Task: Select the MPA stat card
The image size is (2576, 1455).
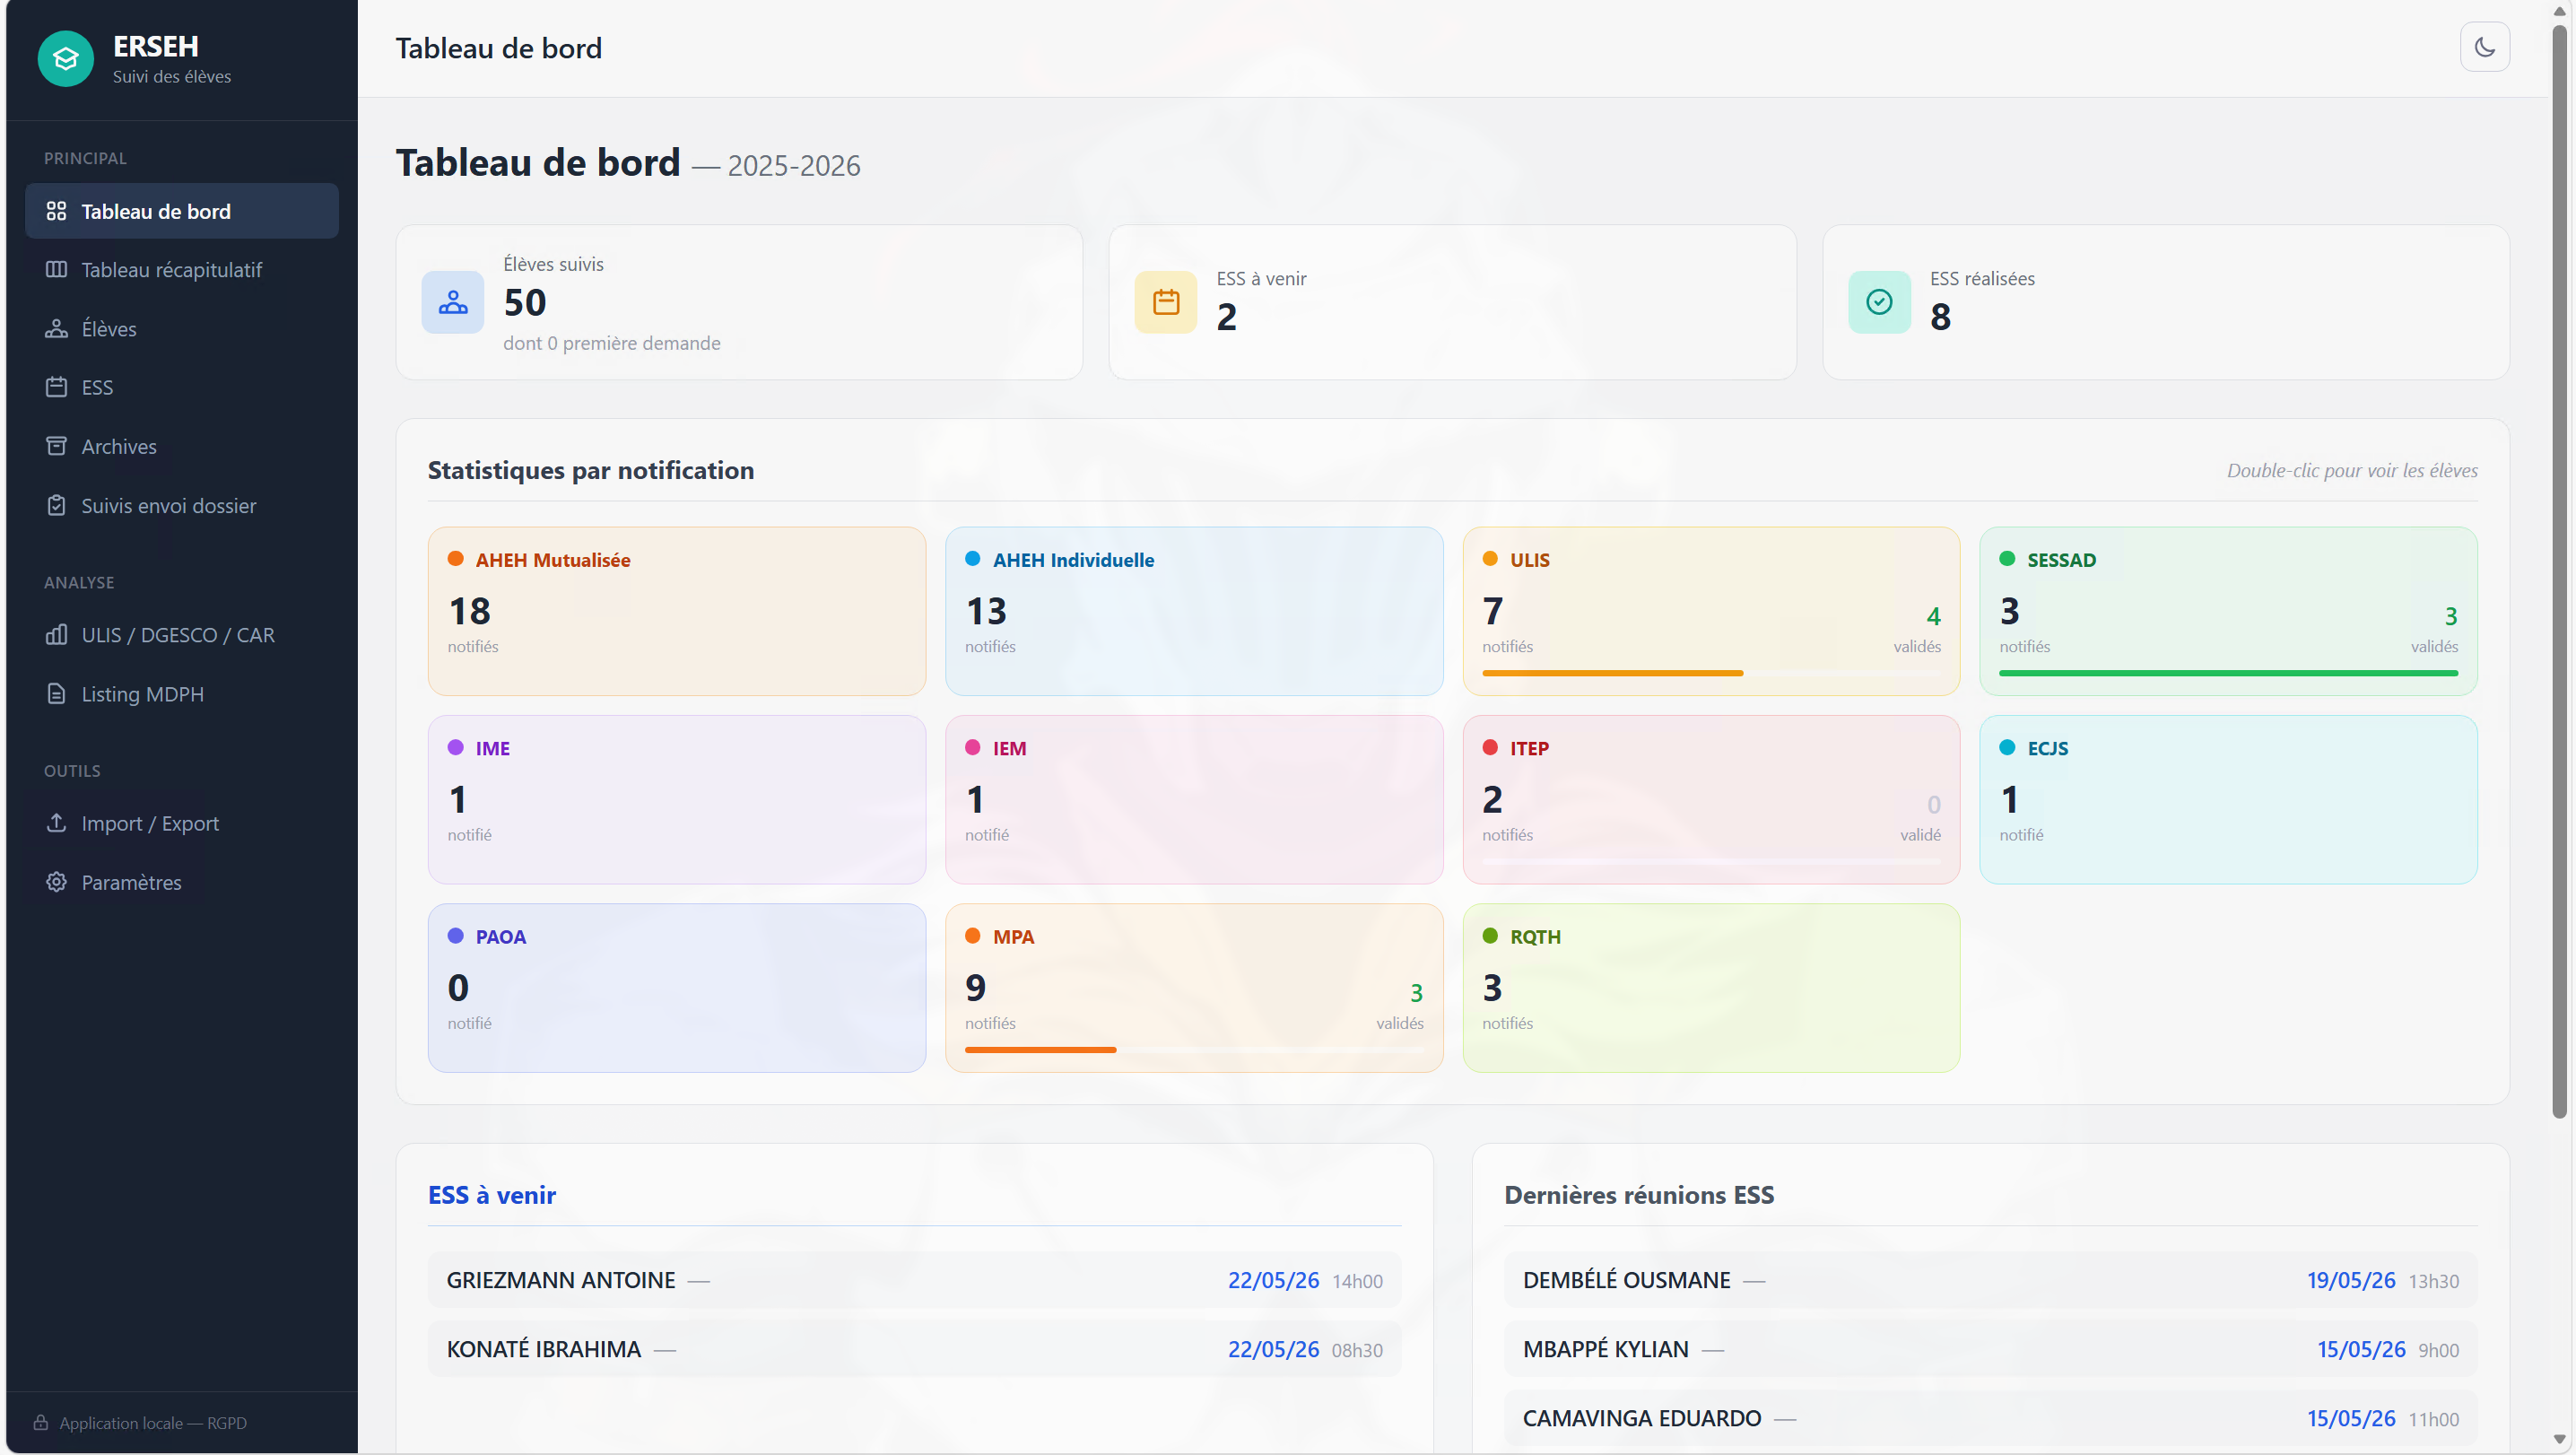Action: coord(1194,988)
